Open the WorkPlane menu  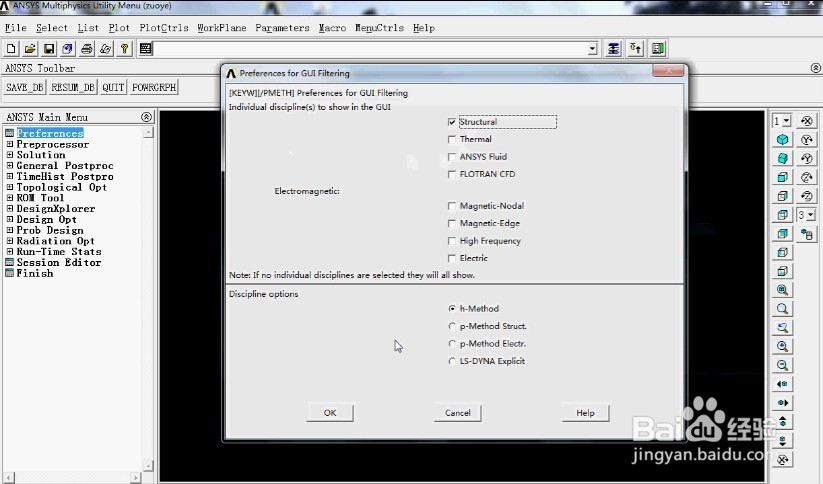pos(221,28)
